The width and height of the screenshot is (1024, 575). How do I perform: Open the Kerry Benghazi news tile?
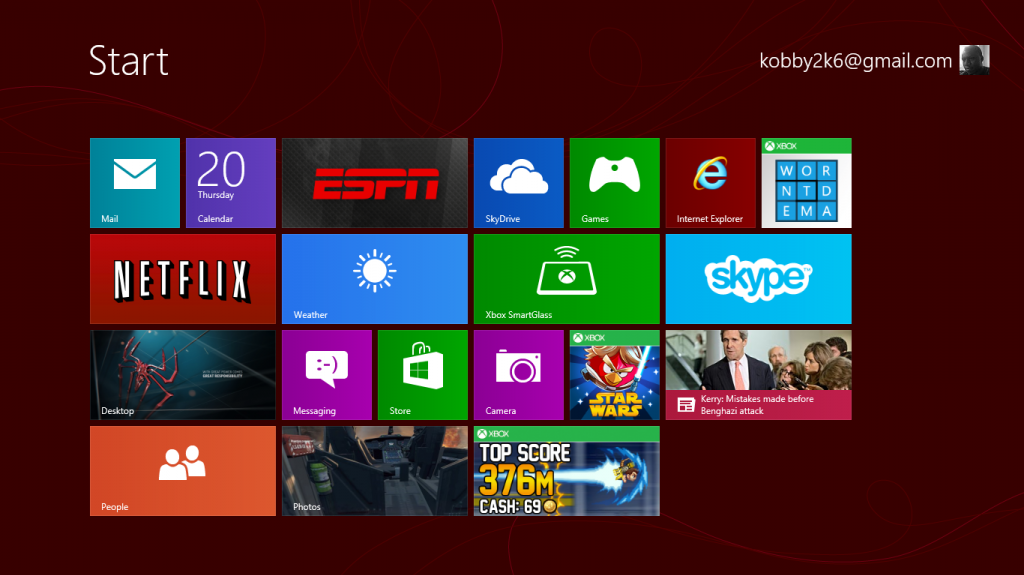coord(759,375)
